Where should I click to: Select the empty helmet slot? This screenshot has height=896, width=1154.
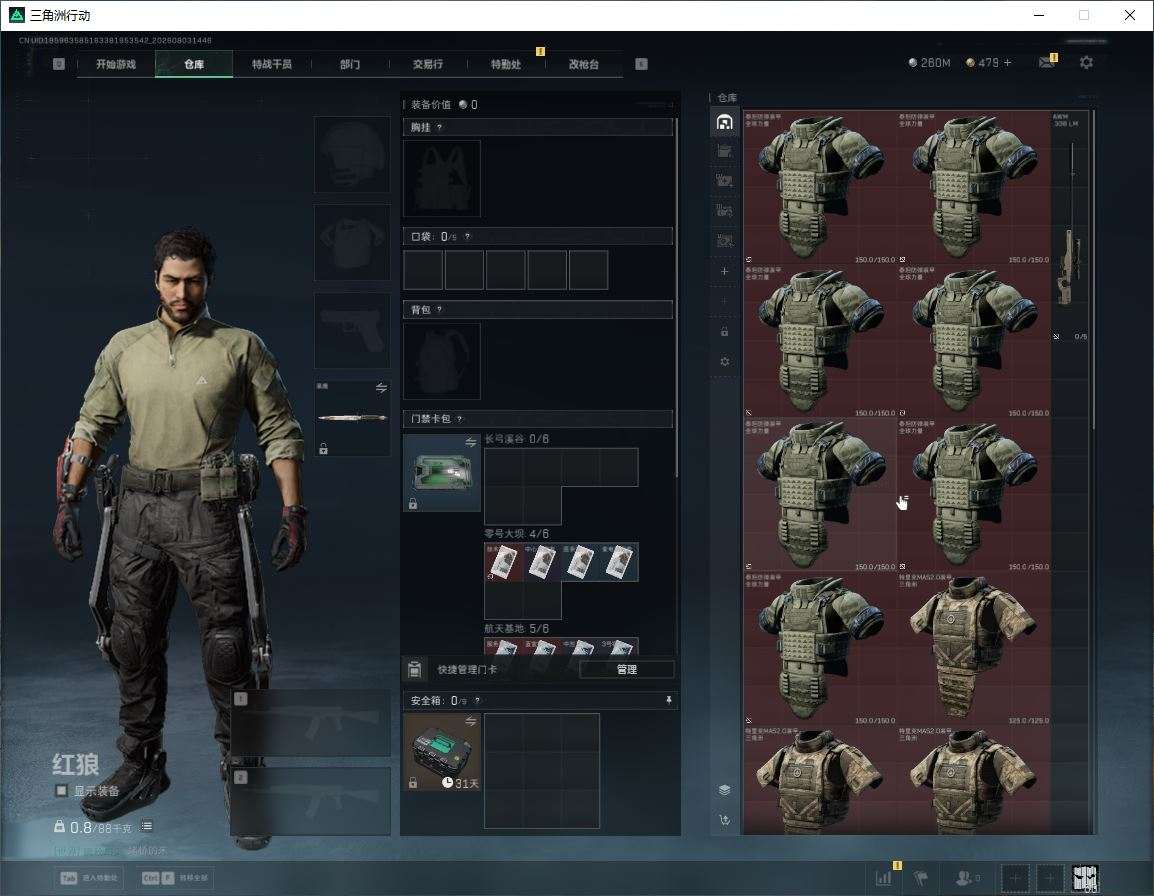[353, 155]
